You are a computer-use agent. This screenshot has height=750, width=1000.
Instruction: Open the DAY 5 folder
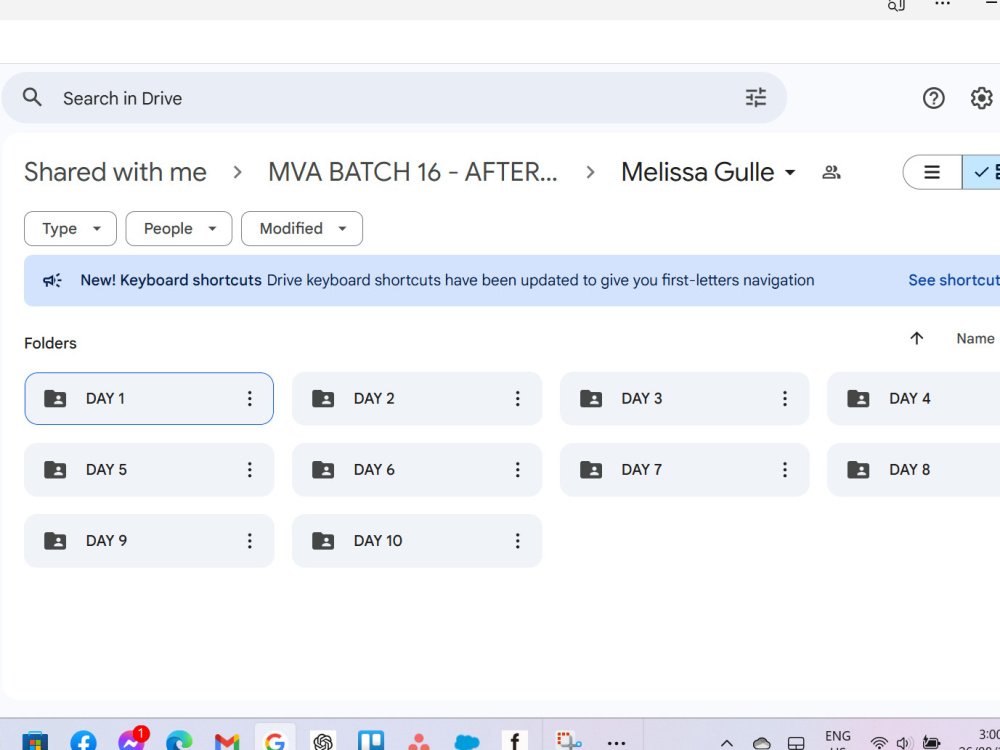tap(149, 470)
